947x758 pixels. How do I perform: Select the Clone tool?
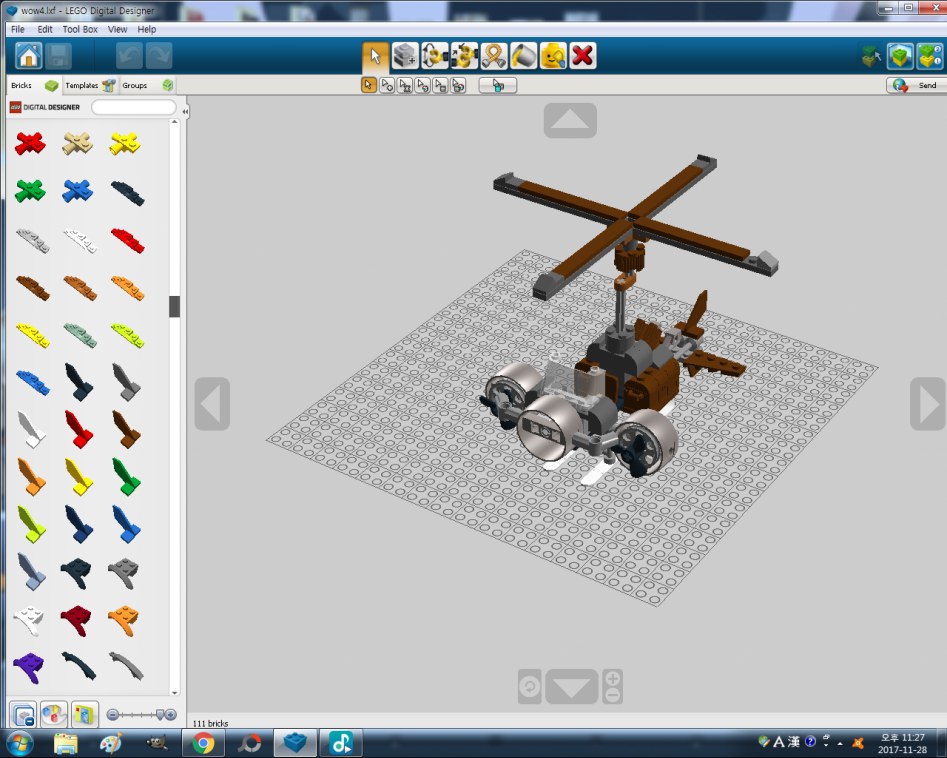click(405, 56)
